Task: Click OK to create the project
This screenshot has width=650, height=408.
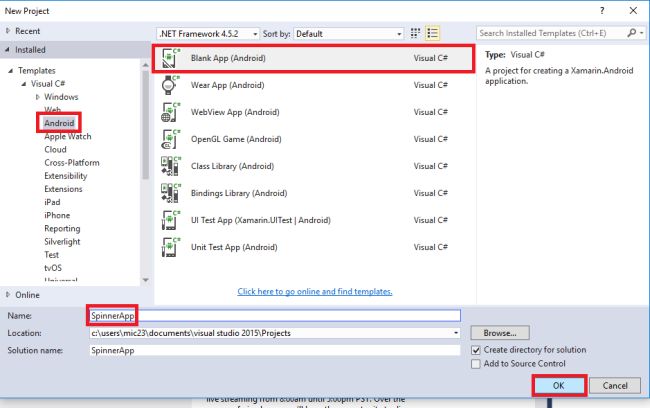Action: [558, 386]
